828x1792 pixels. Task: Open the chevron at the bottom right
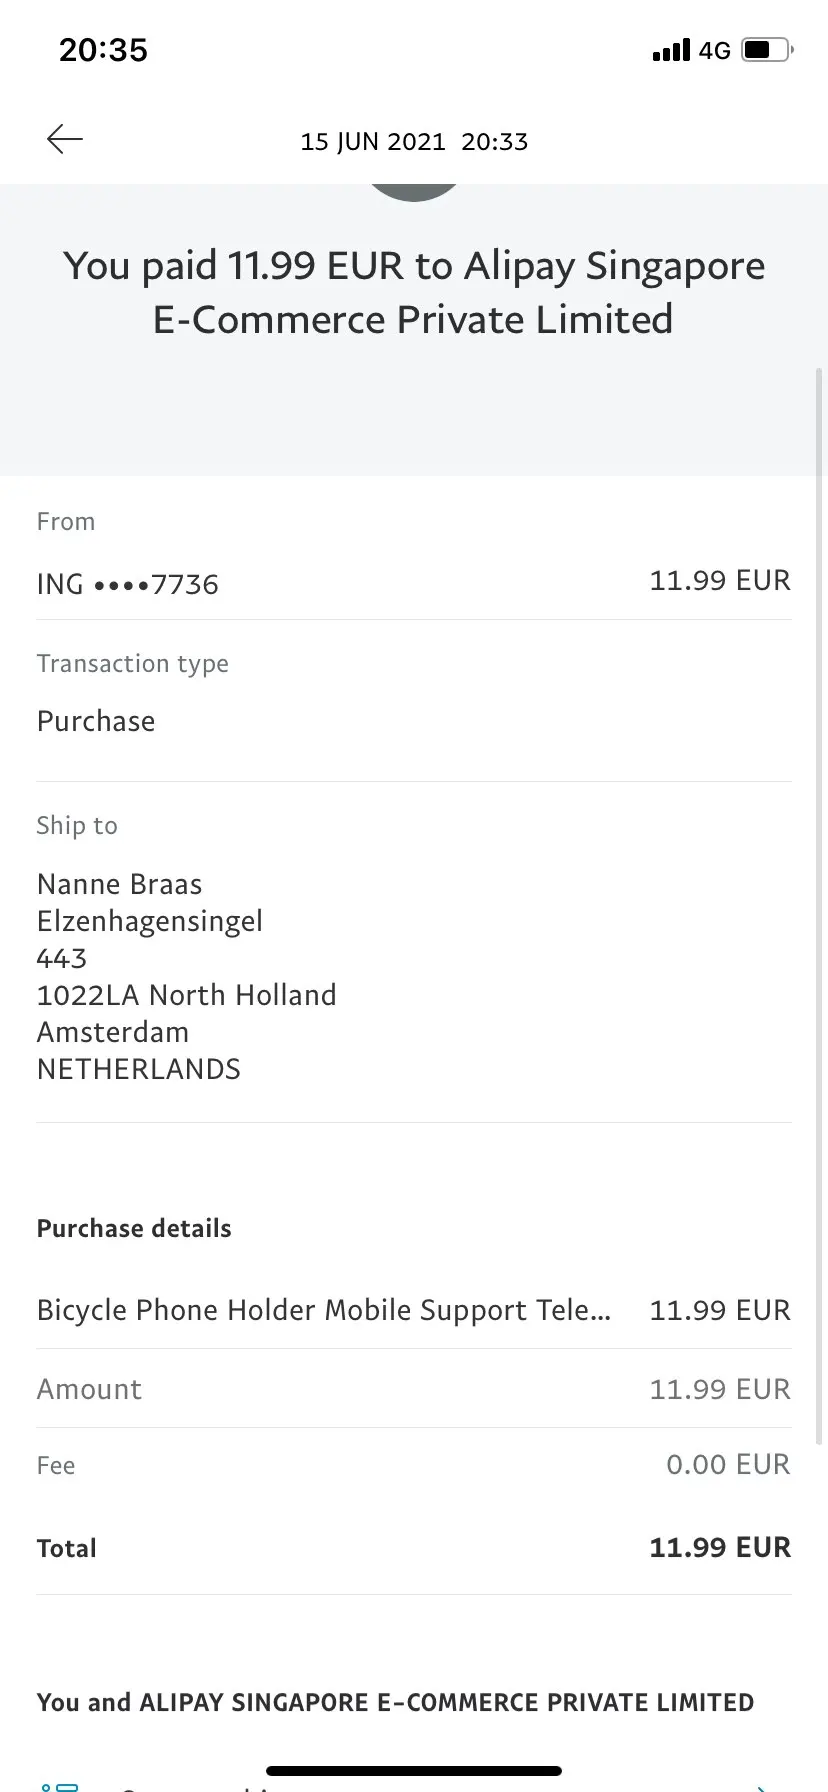tap(762, 1785)
